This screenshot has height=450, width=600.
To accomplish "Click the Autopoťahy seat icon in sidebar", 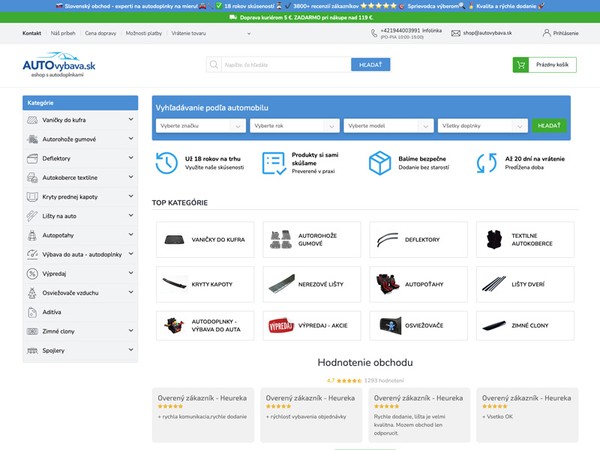I will 33,235.
